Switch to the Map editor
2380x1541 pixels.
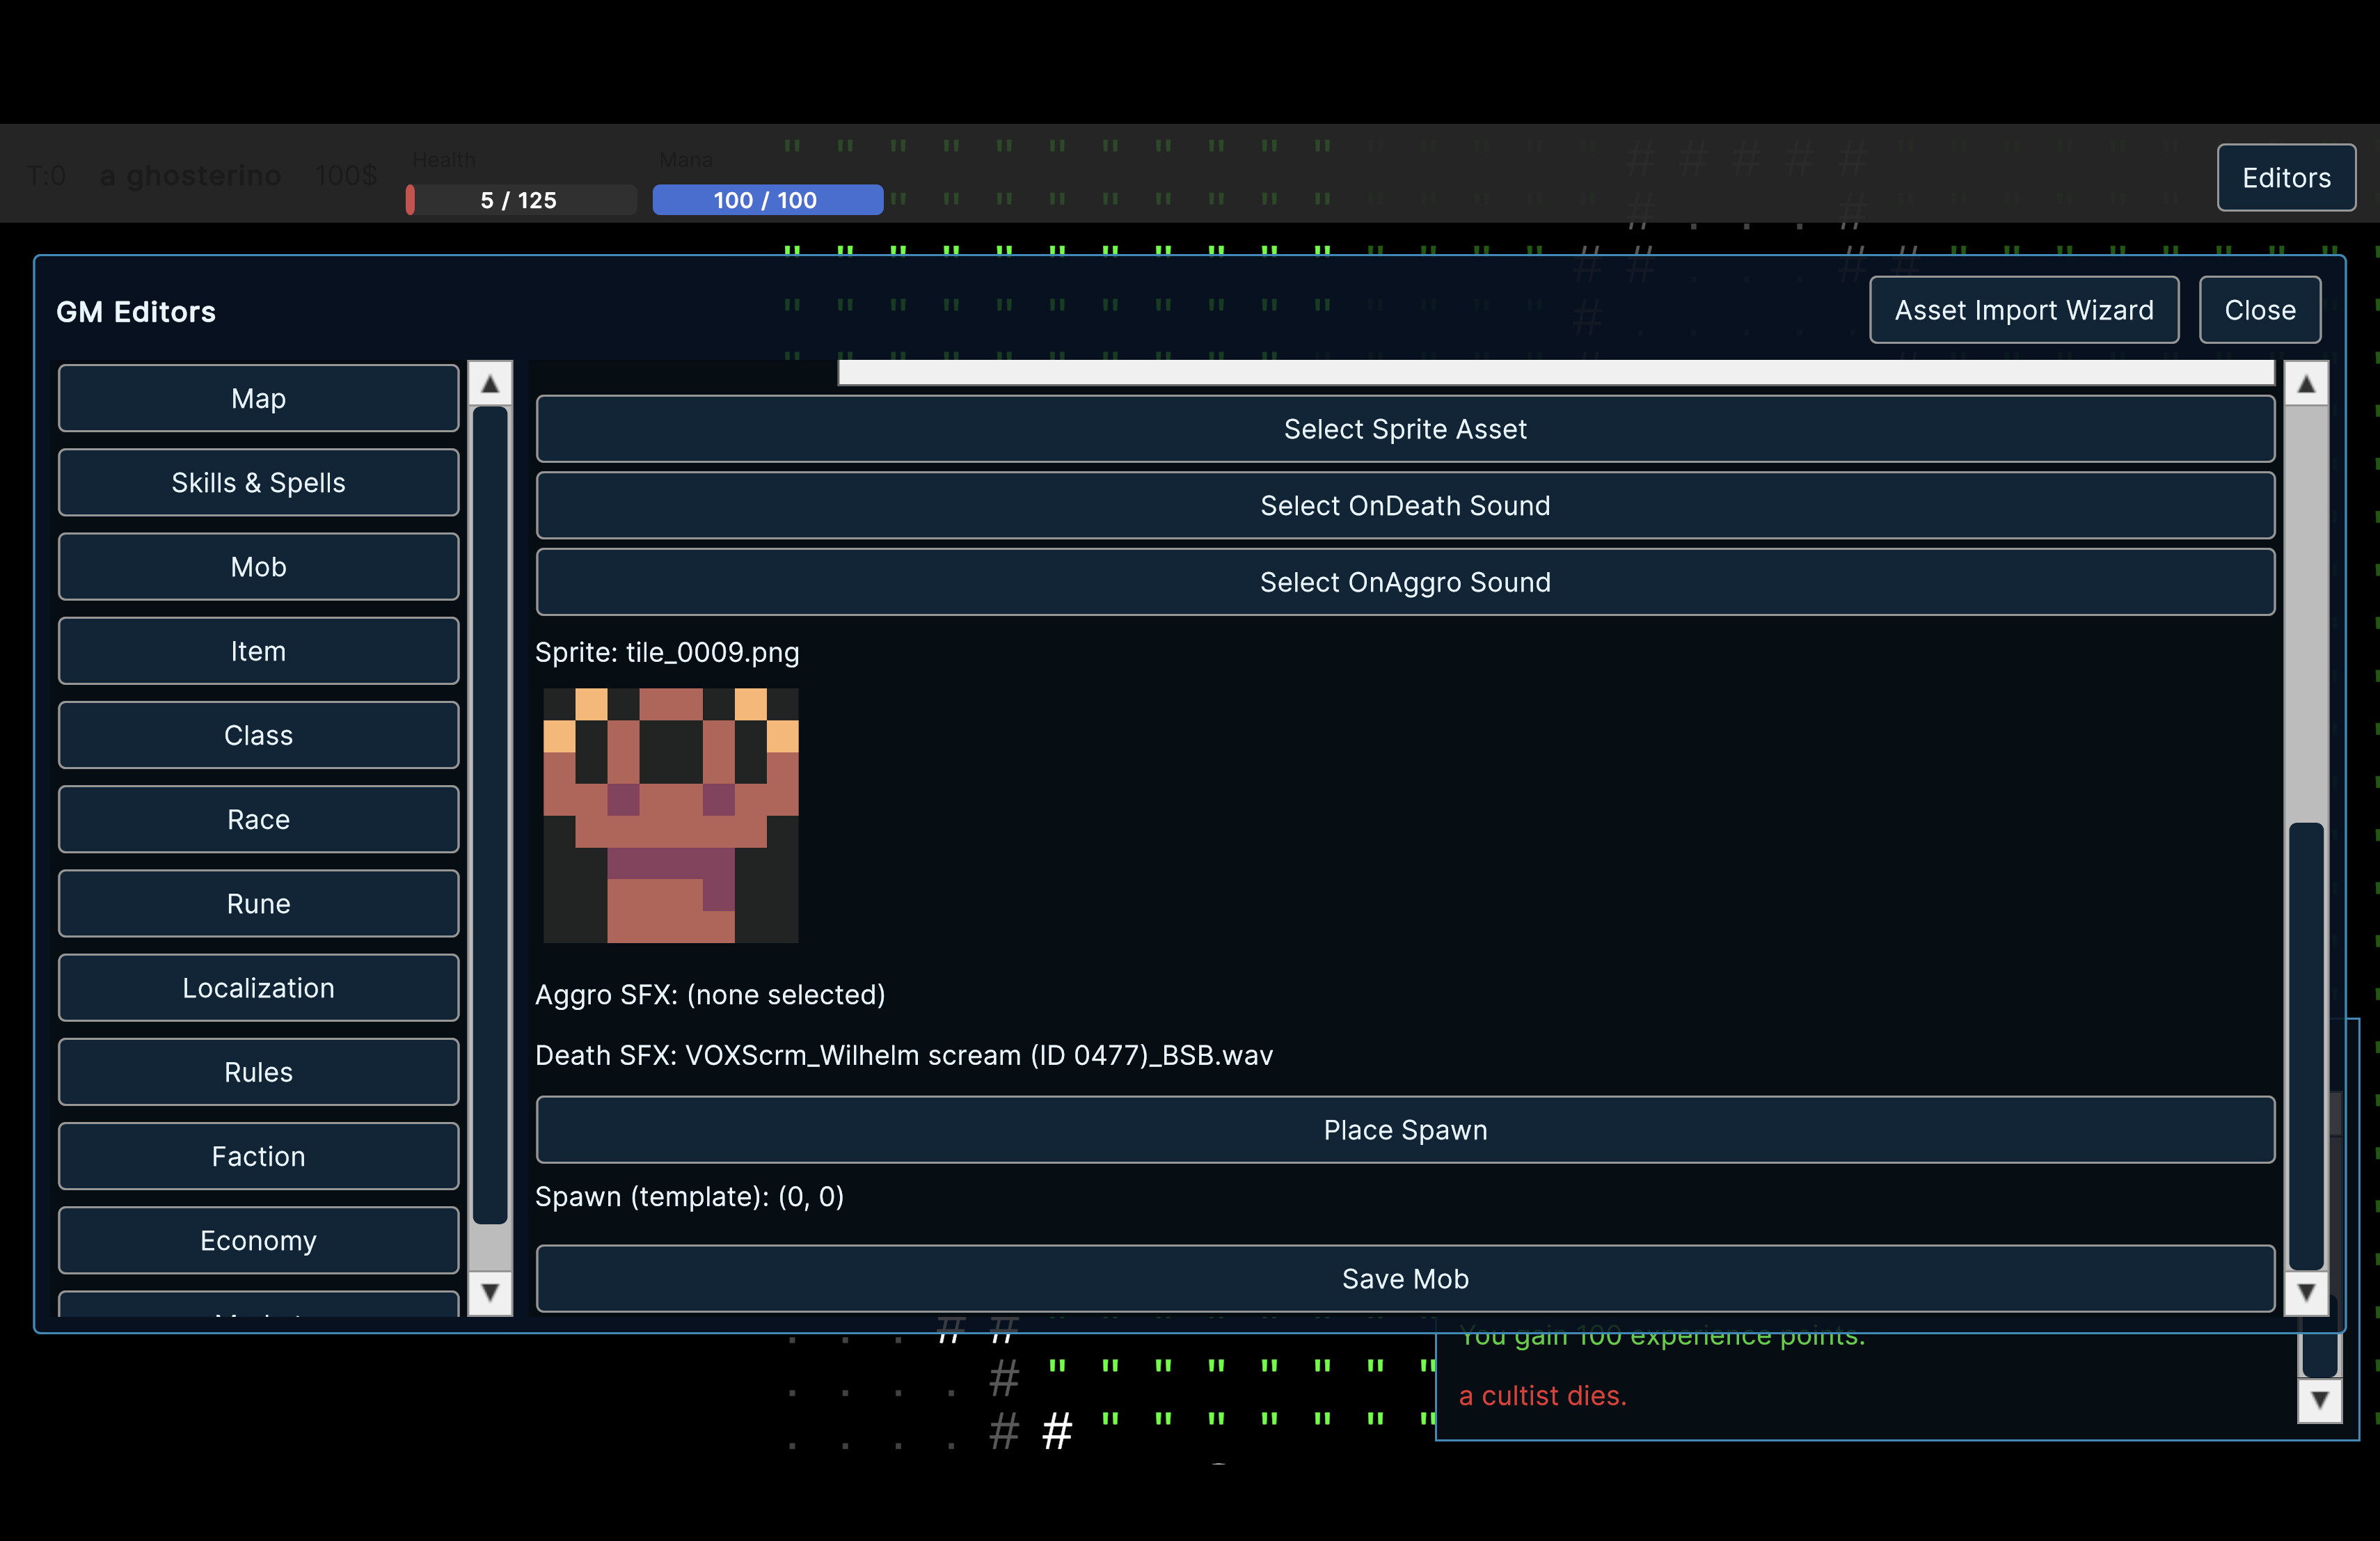coord(258,398)
